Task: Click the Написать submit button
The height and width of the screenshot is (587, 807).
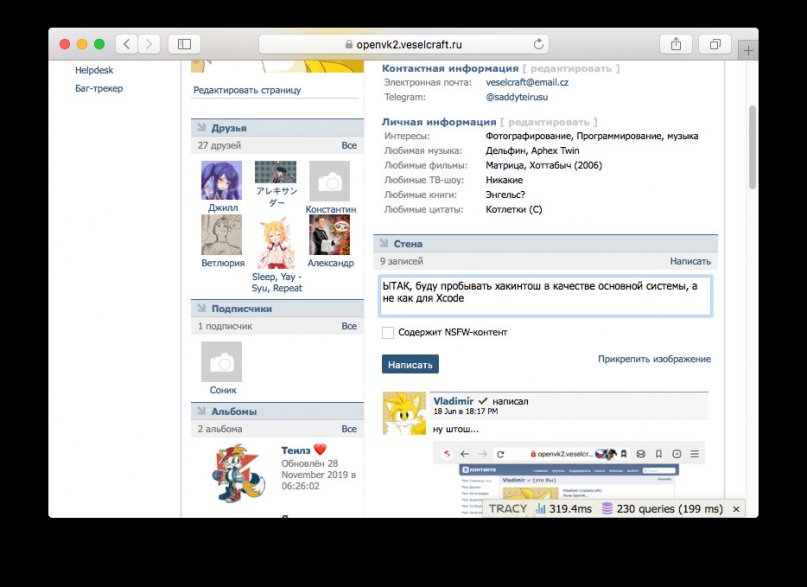Action: [410, 364]
